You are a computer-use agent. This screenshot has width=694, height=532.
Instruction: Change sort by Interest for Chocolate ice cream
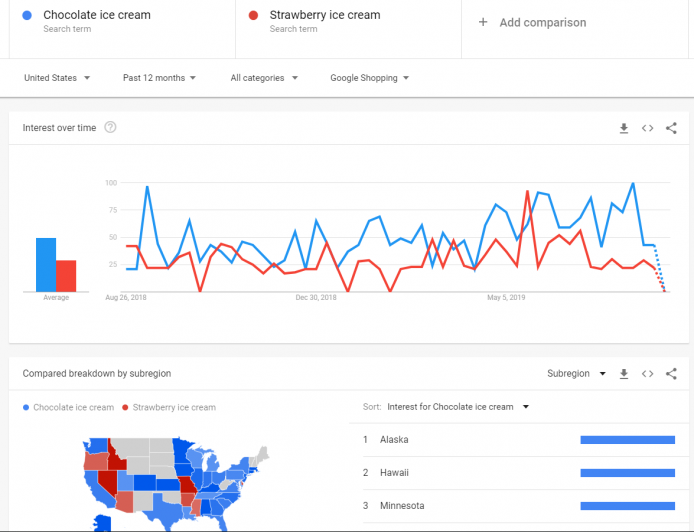point(458,407)
